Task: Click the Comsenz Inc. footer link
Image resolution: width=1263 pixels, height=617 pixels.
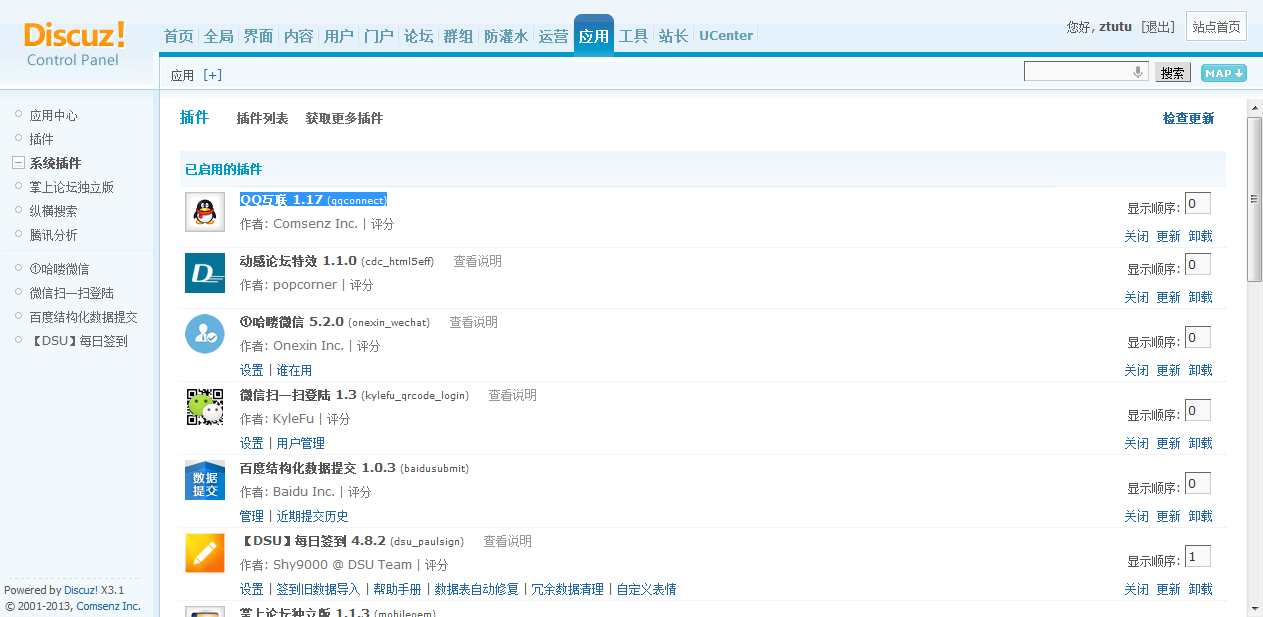Action: click(x=109, y=606)
